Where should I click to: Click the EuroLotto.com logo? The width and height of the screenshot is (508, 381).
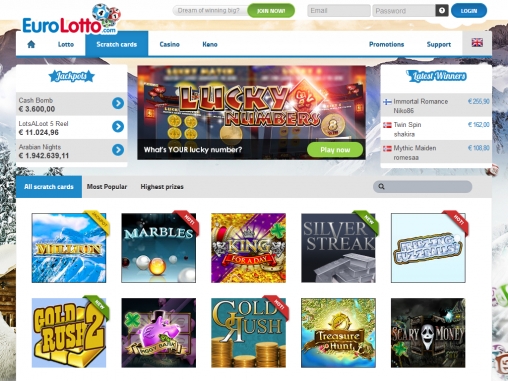click(71, 20)
